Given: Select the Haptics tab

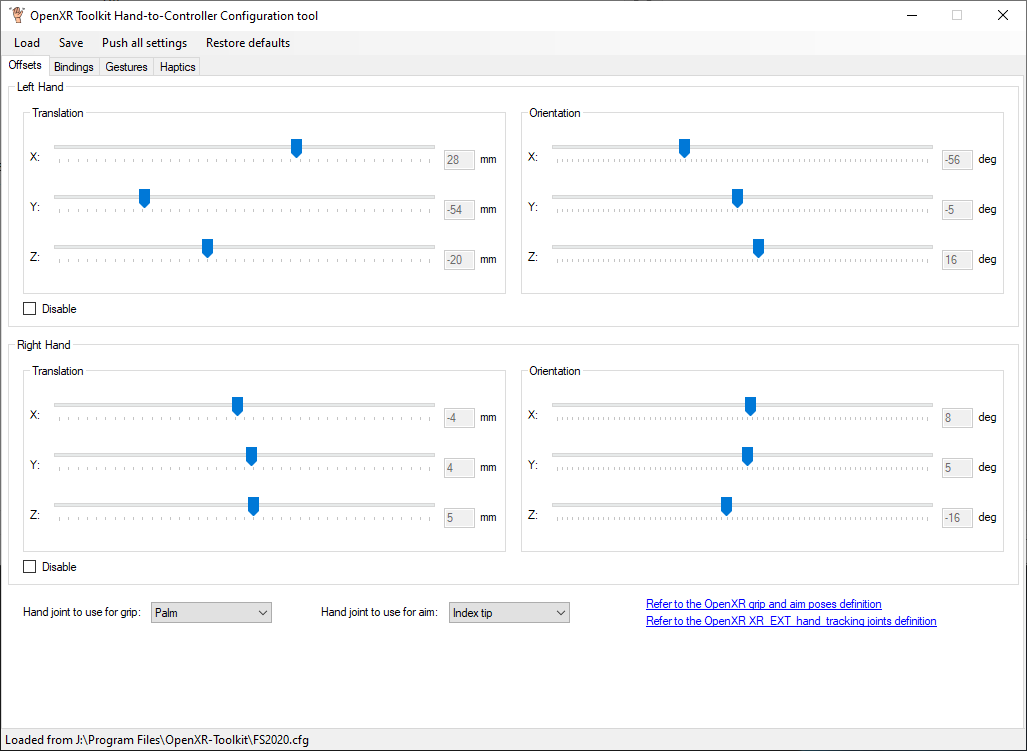Looking at the screenshot, I should pyautogui.click(x=177, y=67).
